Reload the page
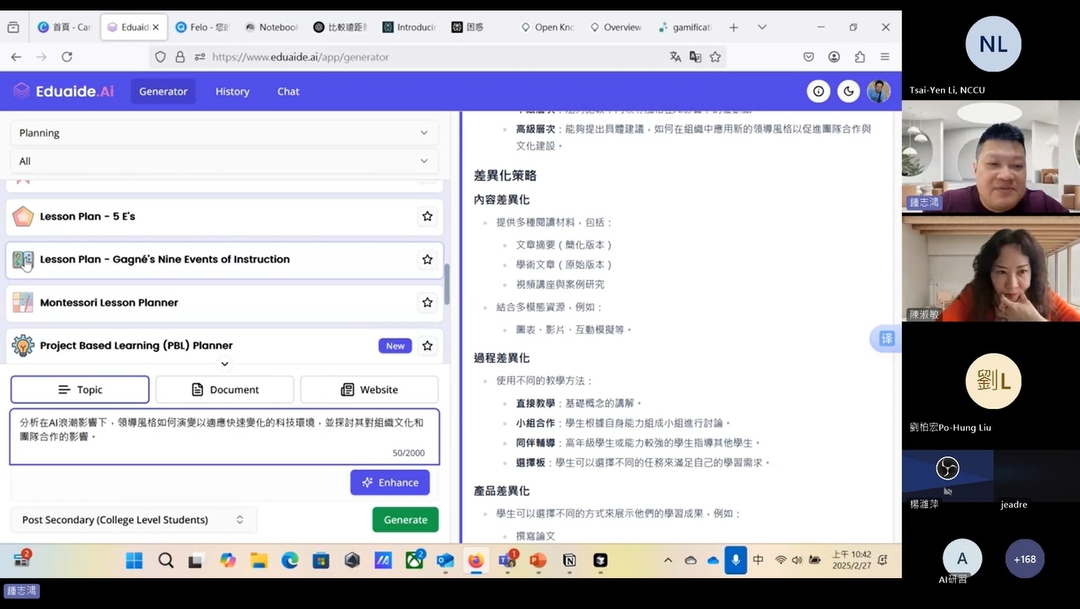 (67, 57)
